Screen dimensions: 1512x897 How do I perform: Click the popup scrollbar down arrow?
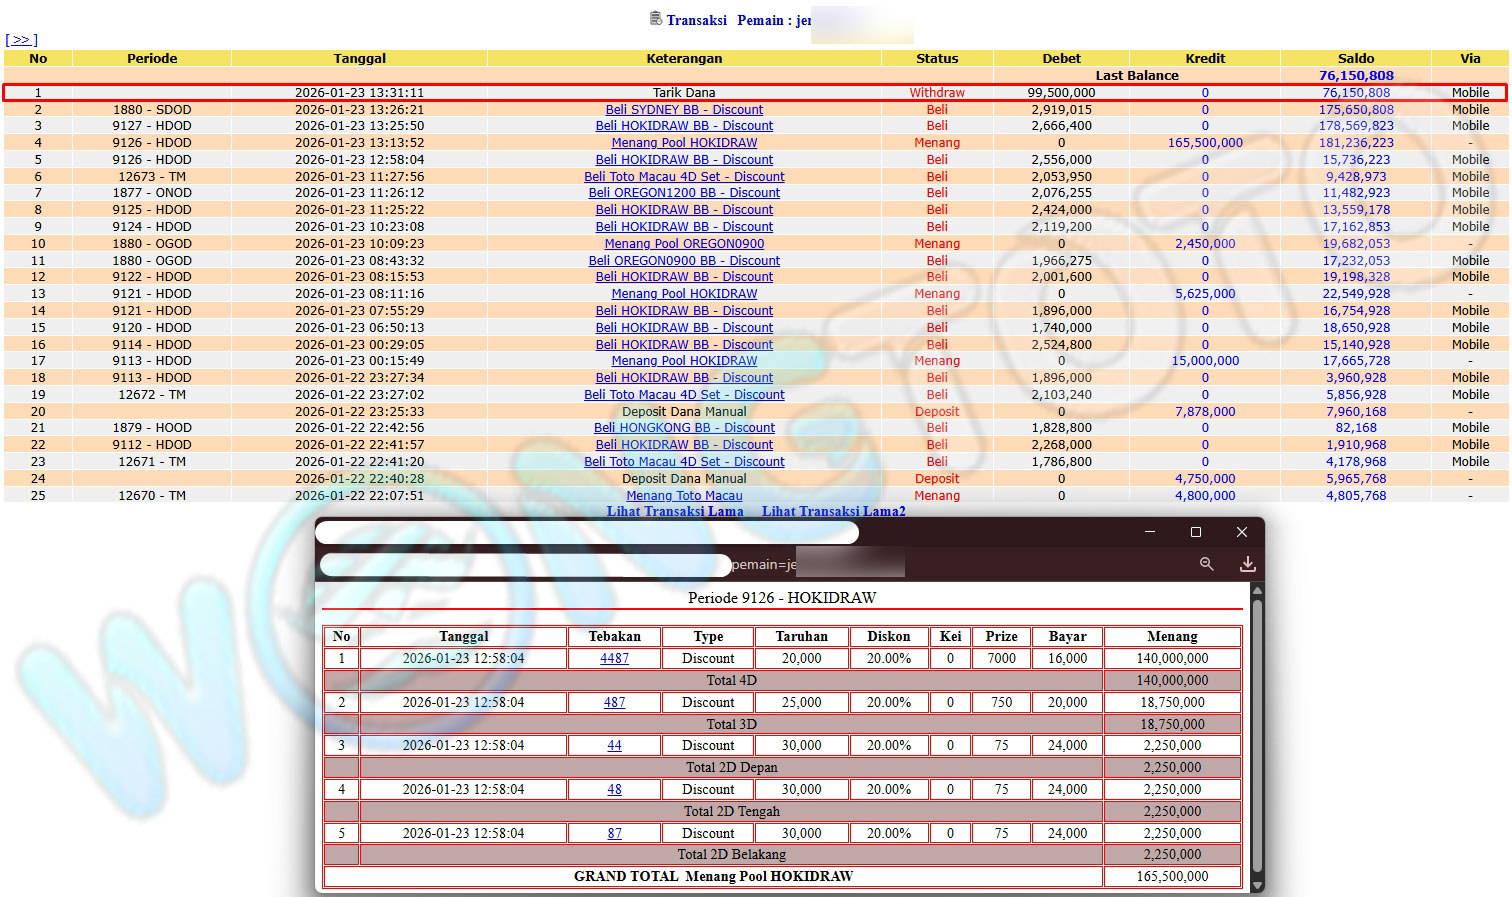1257,884
